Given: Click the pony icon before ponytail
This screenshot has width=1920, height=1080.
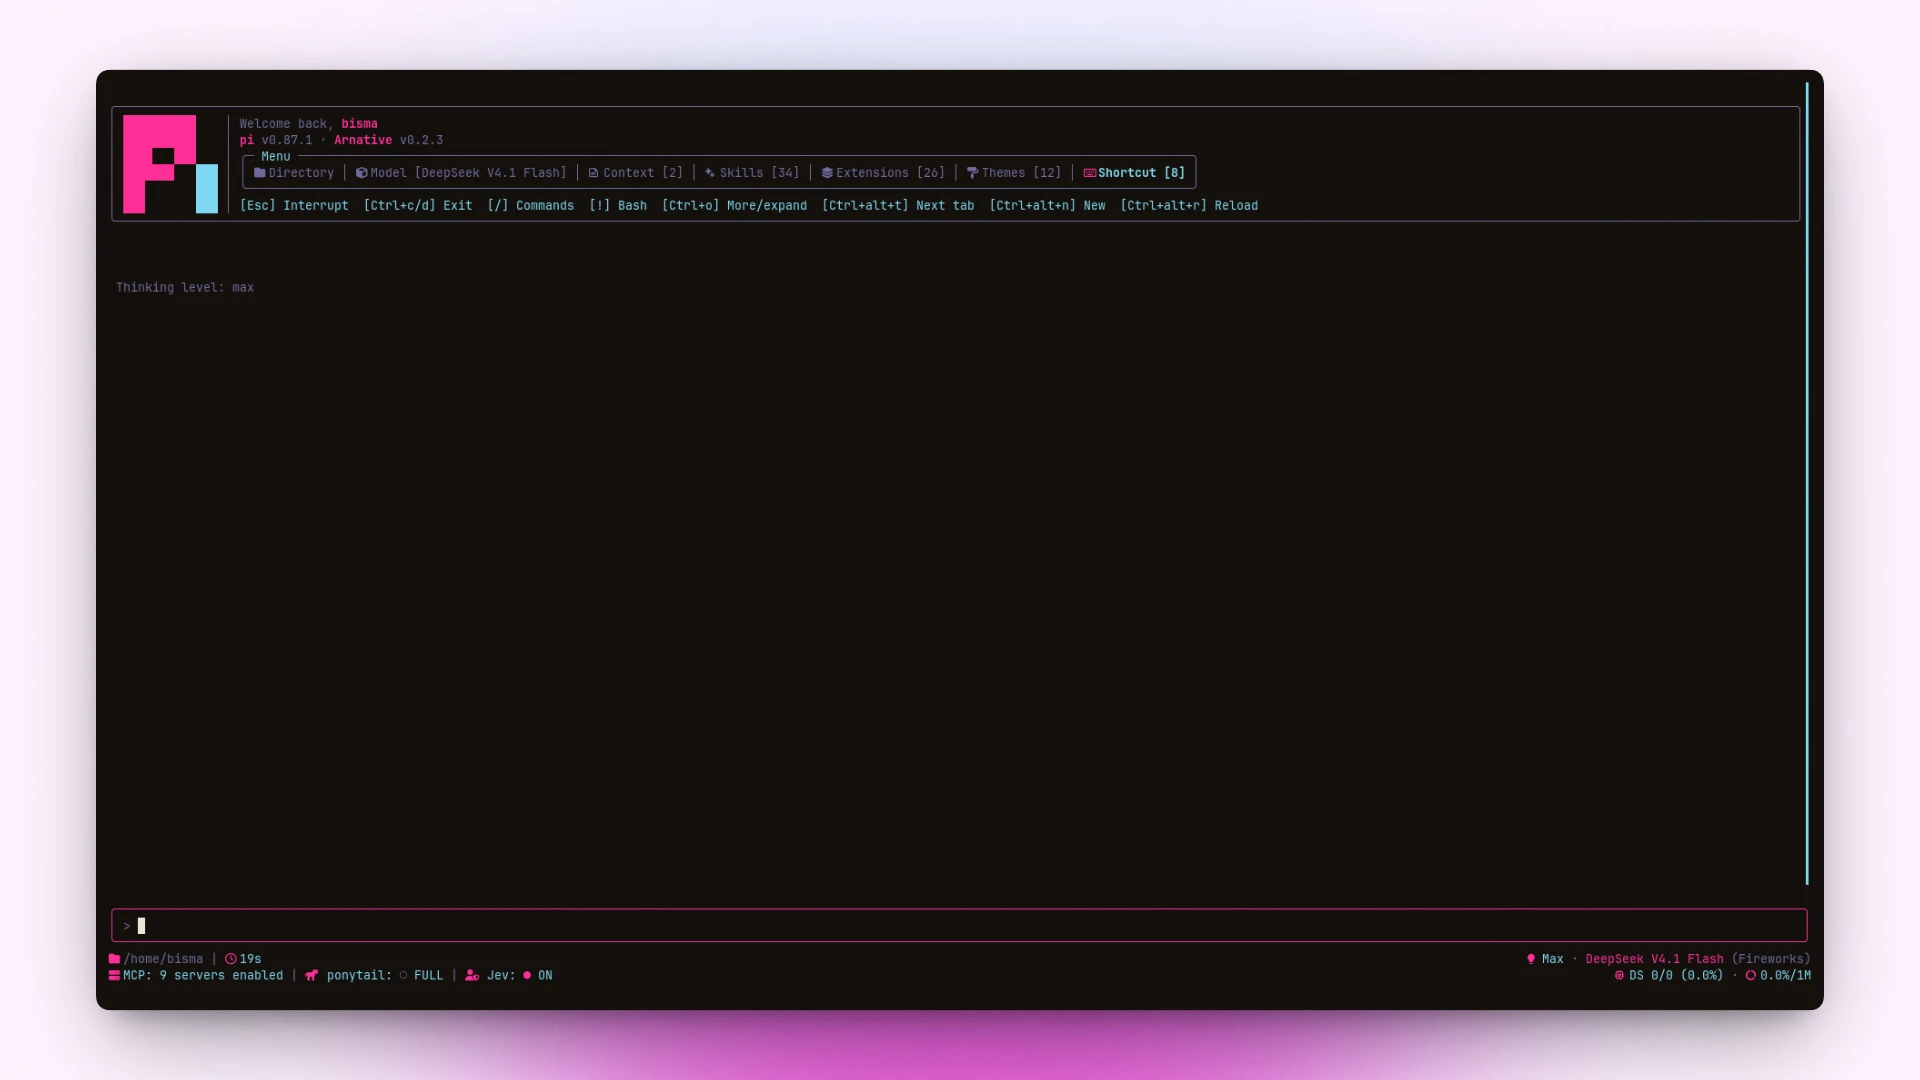Looking at the screenshot, I should 312,975.
